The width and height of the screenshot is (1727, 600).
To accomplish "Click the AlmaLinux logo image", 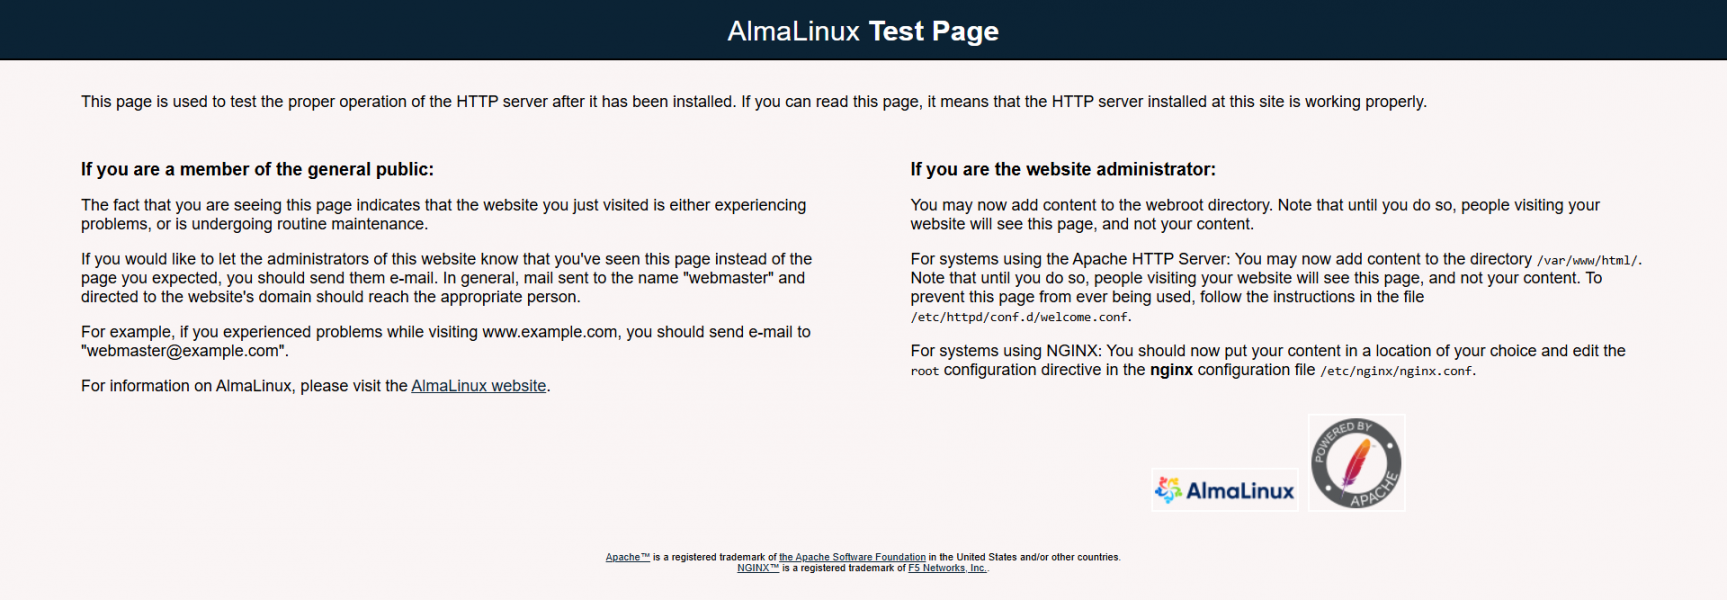I will (x=1225, y=490).
